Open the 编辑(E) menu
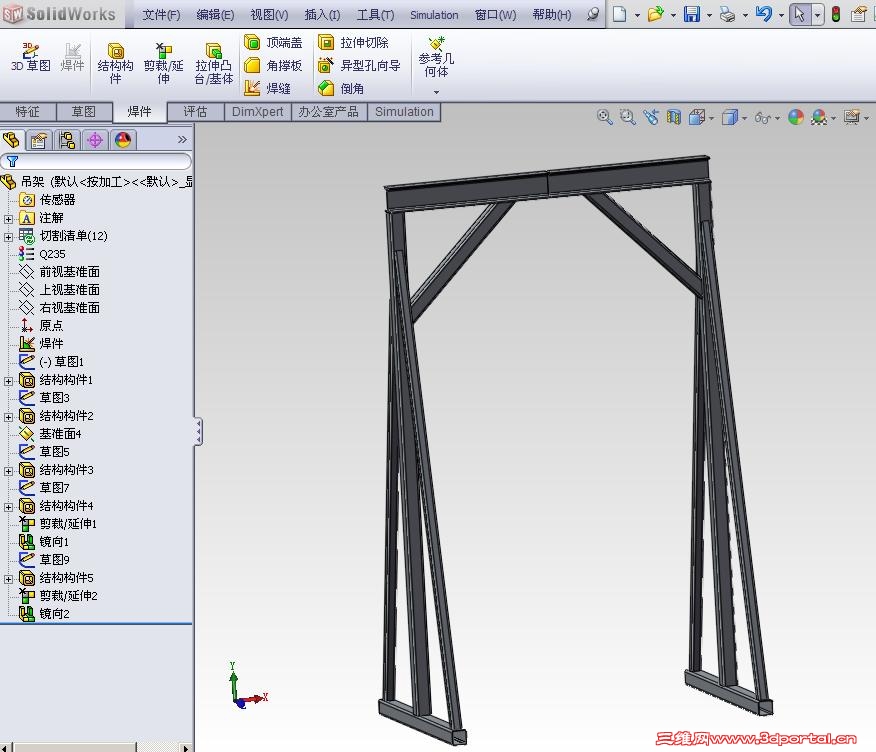Screen dimensions: 876x752 (215, 15)
